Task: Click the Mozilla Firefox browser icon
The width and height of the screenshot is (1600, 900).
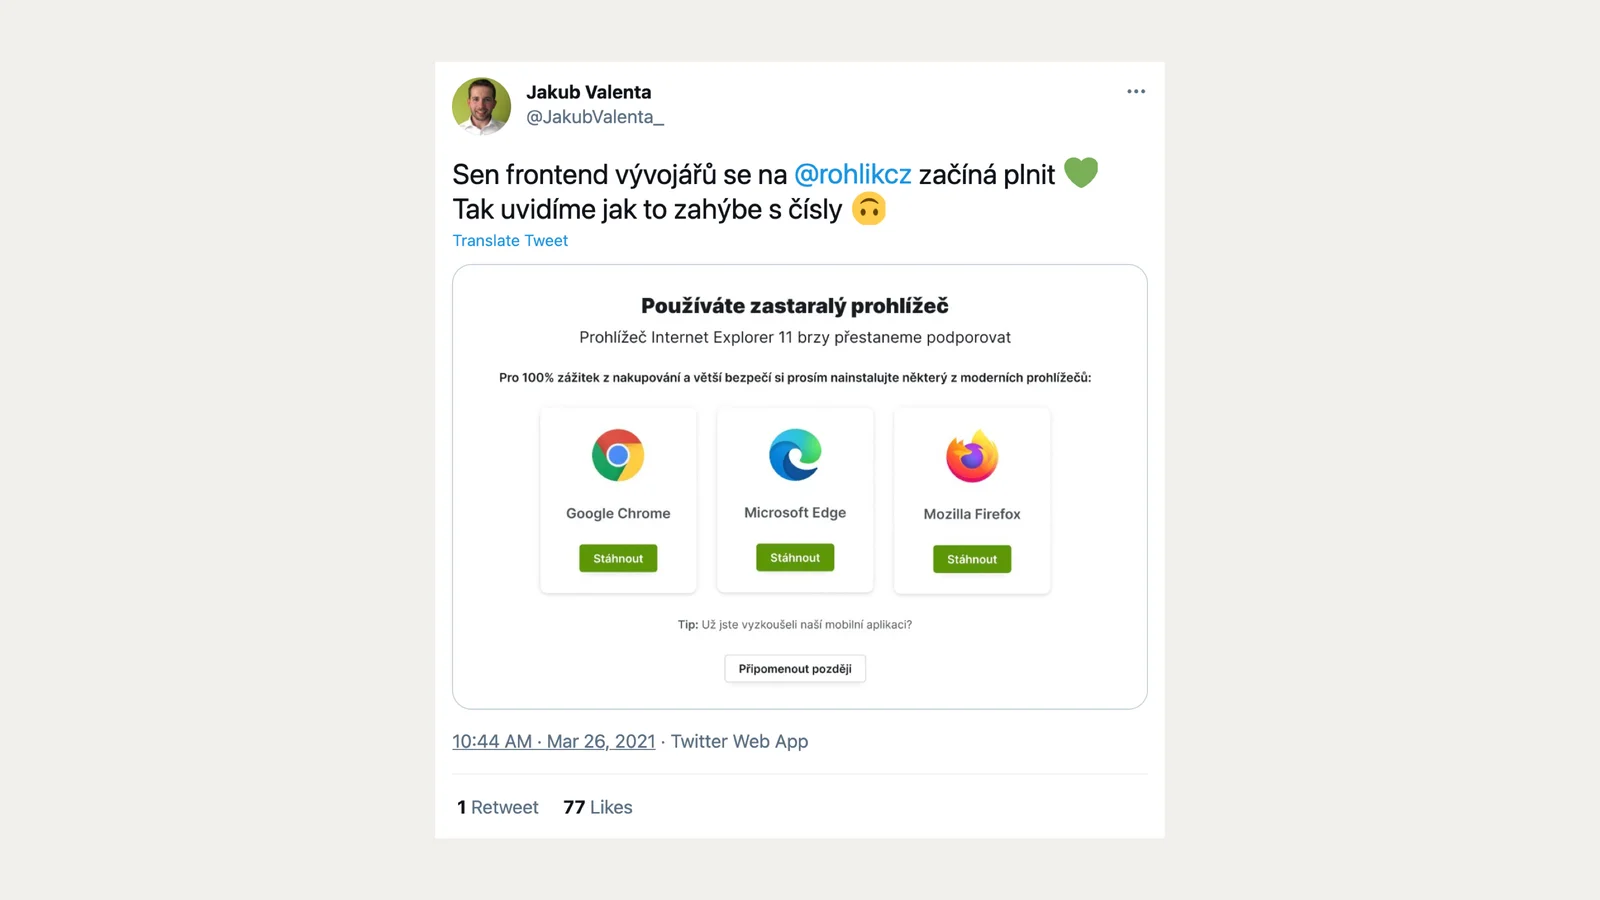Action: coord(971,455)
